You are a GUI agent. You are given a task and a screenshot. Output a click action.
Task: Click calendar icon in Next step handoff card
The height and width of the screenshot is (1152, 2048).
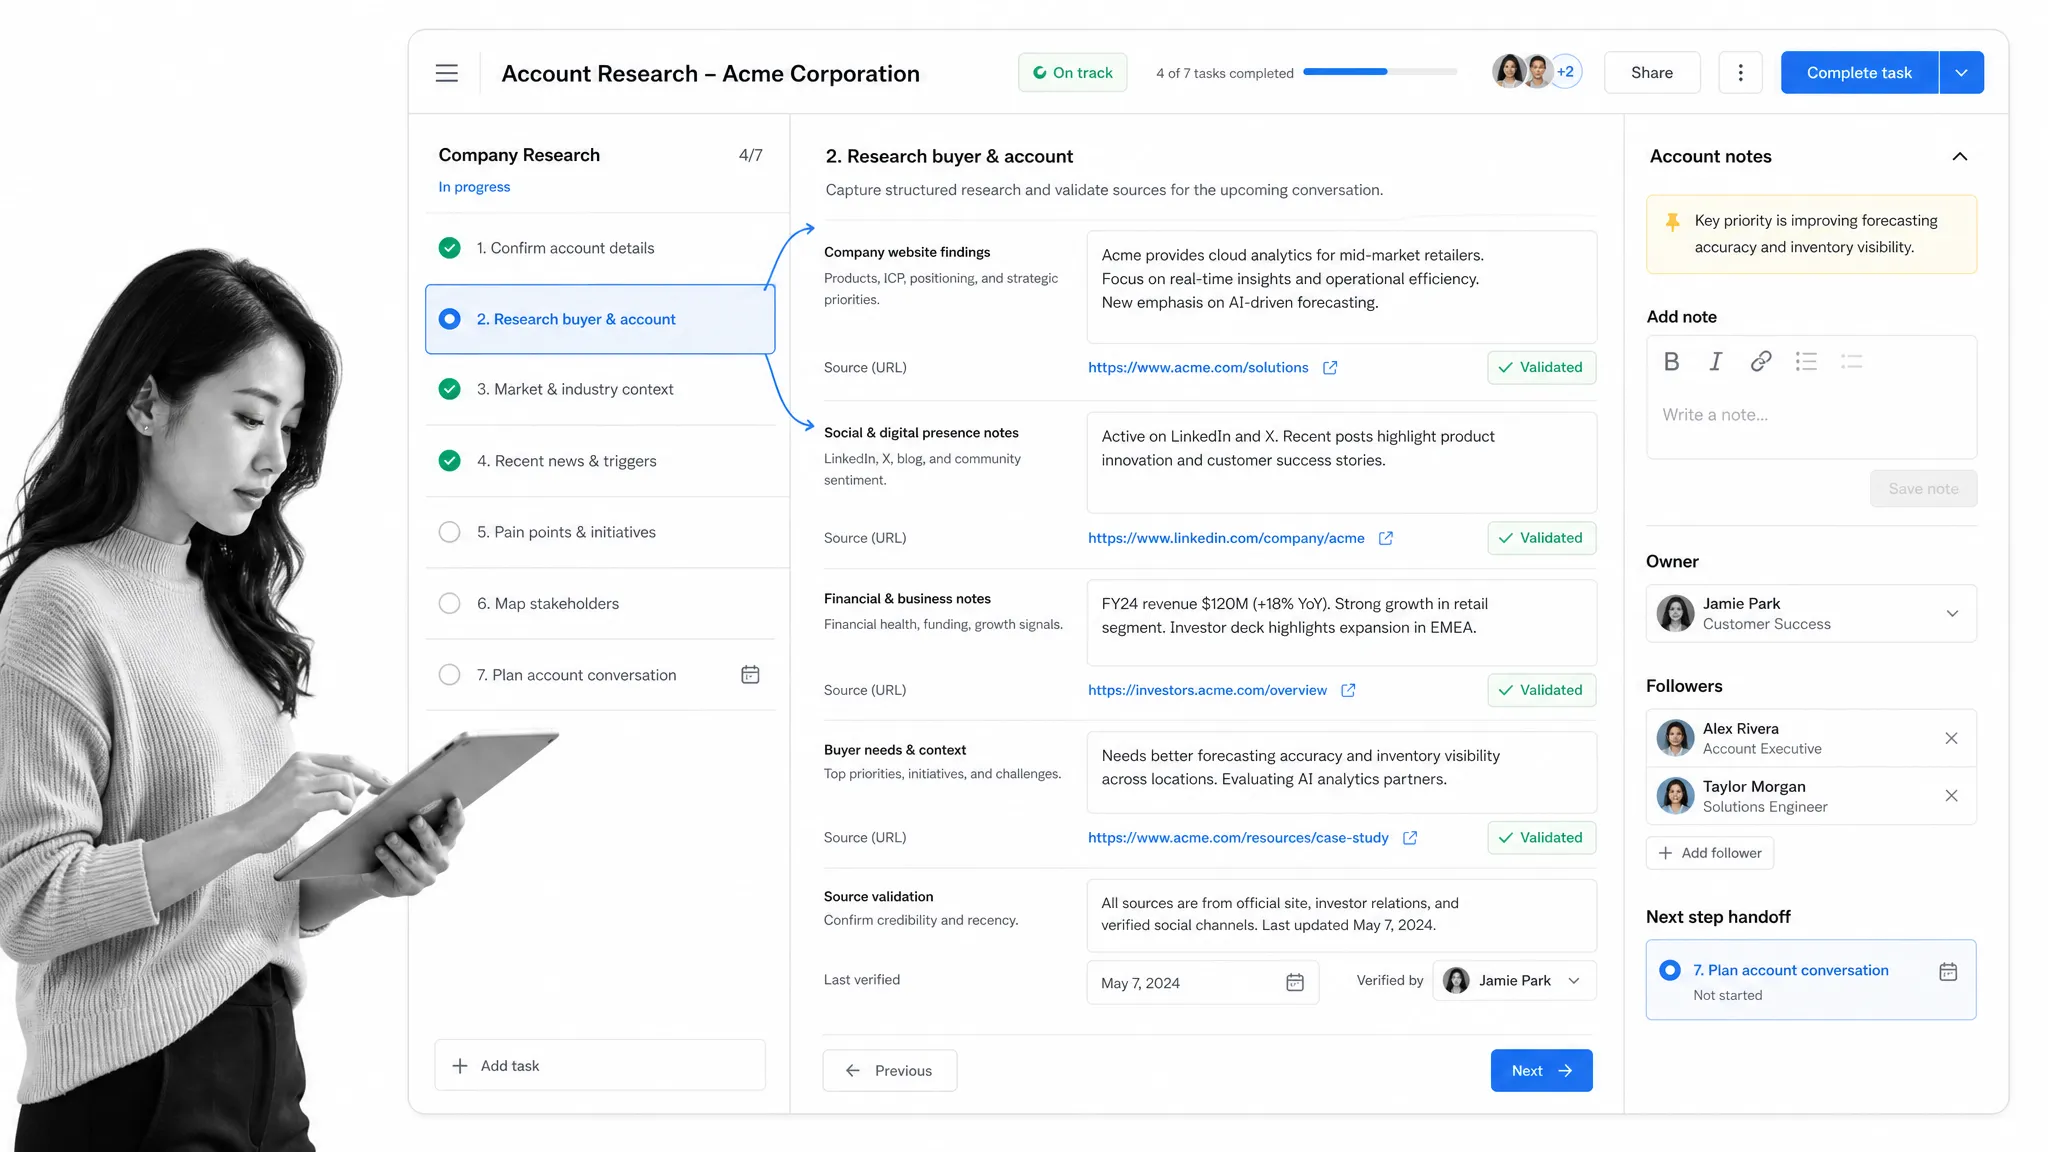1948,971
